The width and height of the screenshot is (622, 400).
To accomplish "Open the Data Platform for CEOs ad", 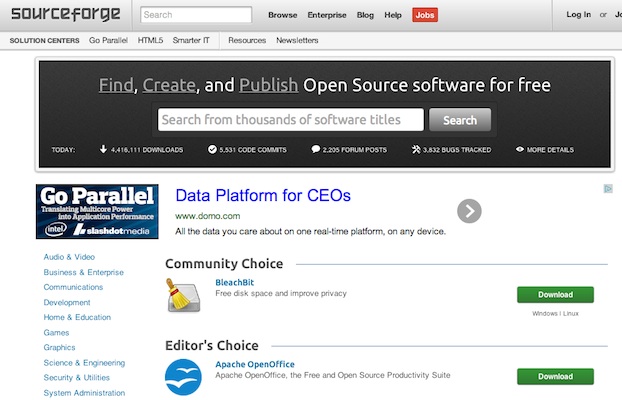I will coord(263,196).
